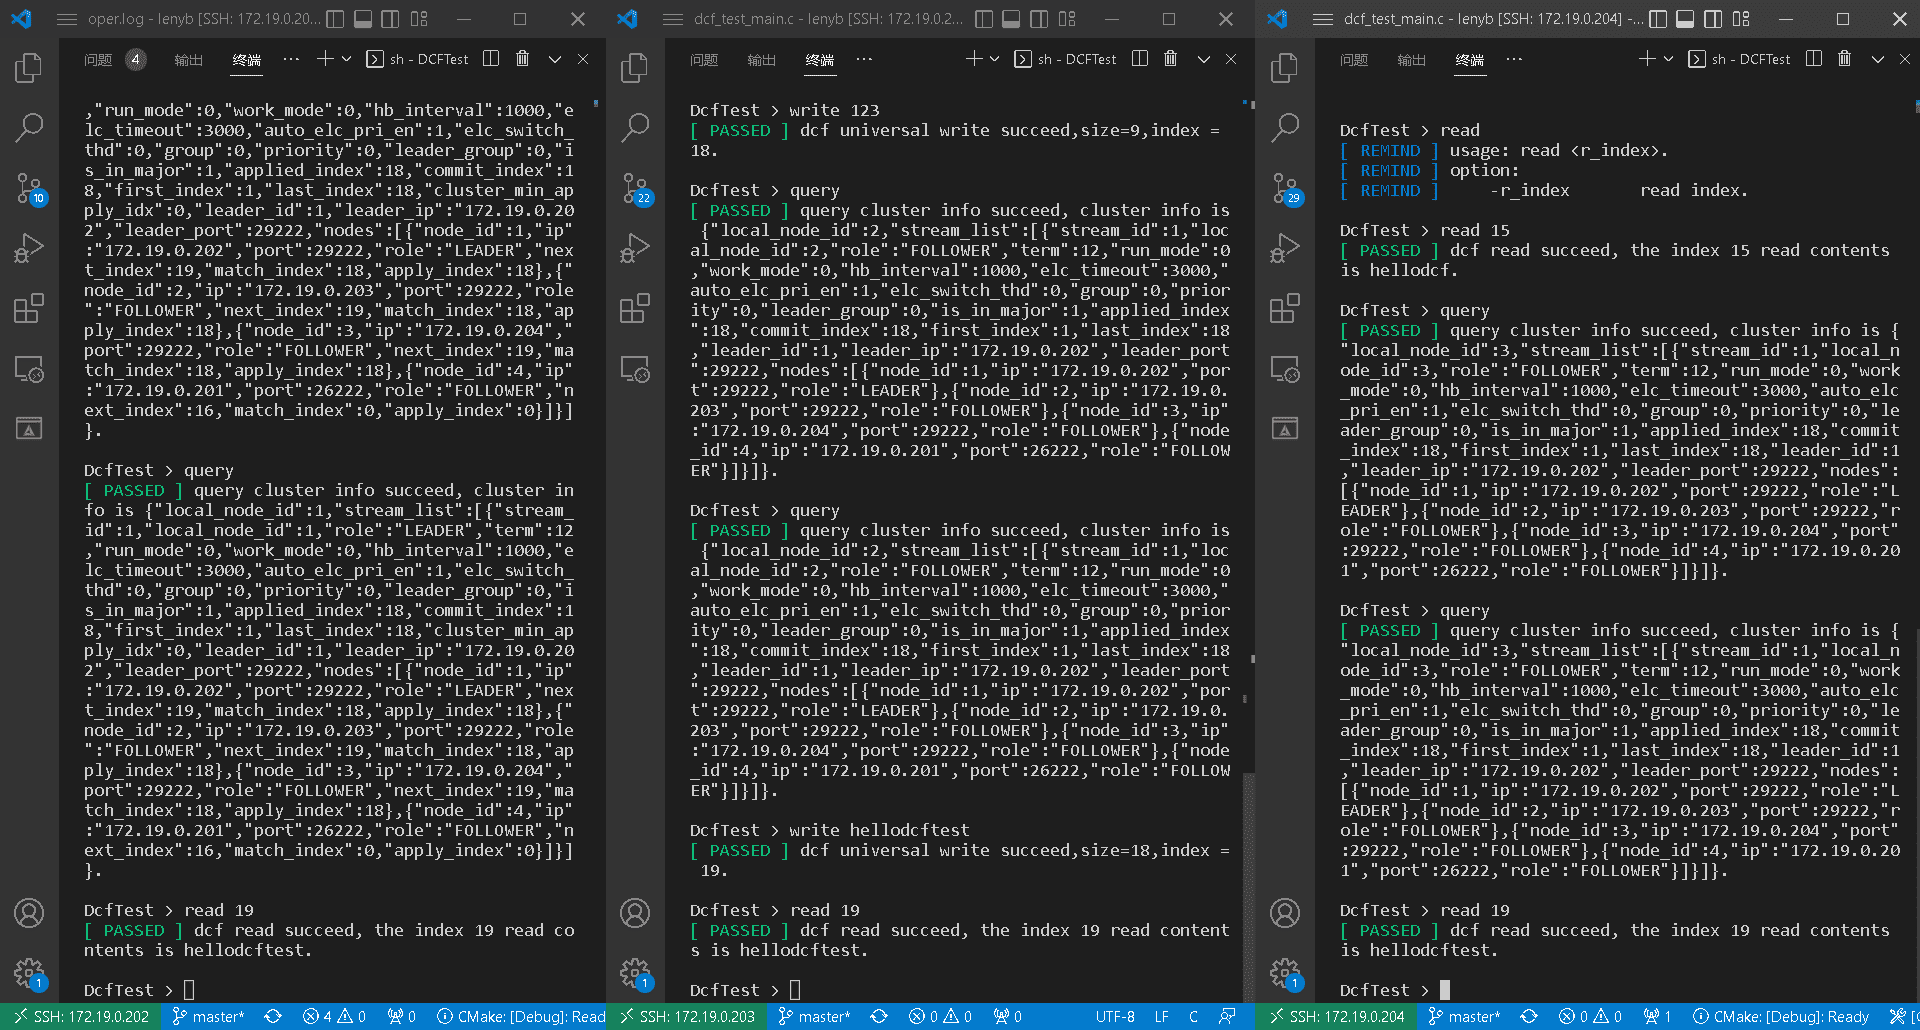Toggle primary sidebar in oper.log window title bar
This screenshot has width=1920, height=1030.
click(336, 19)
